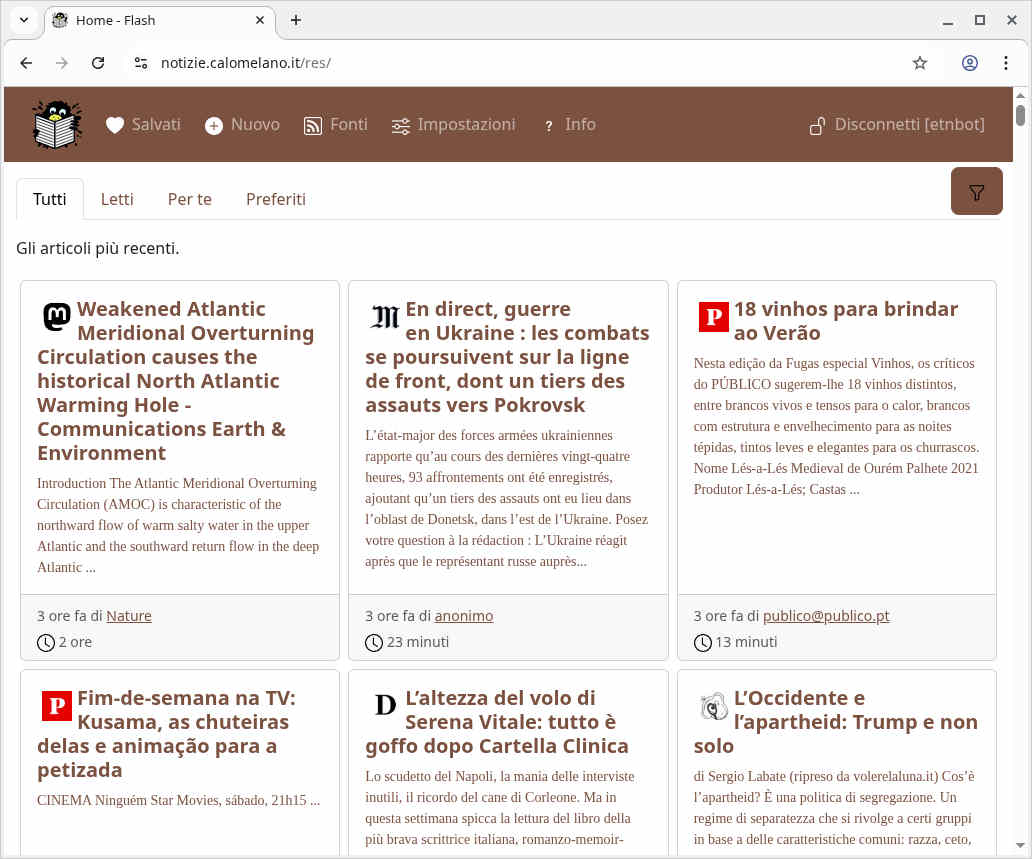Open Chrome three-dot menu
The image size is (1032, 859).
pos(1005,63)
